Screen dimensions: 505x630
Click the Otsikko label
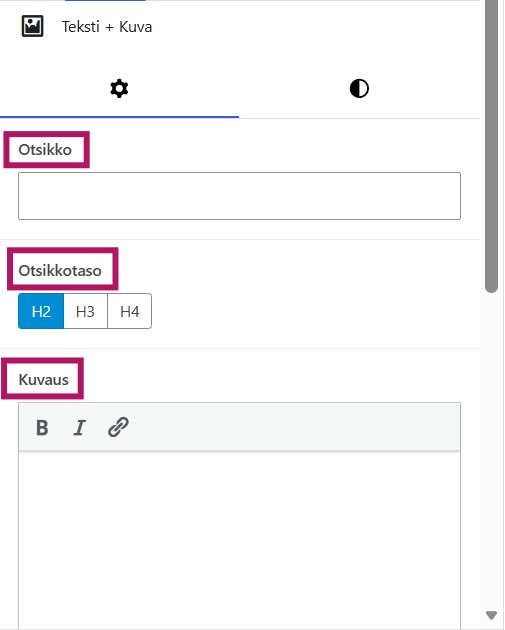pos(45,150)
